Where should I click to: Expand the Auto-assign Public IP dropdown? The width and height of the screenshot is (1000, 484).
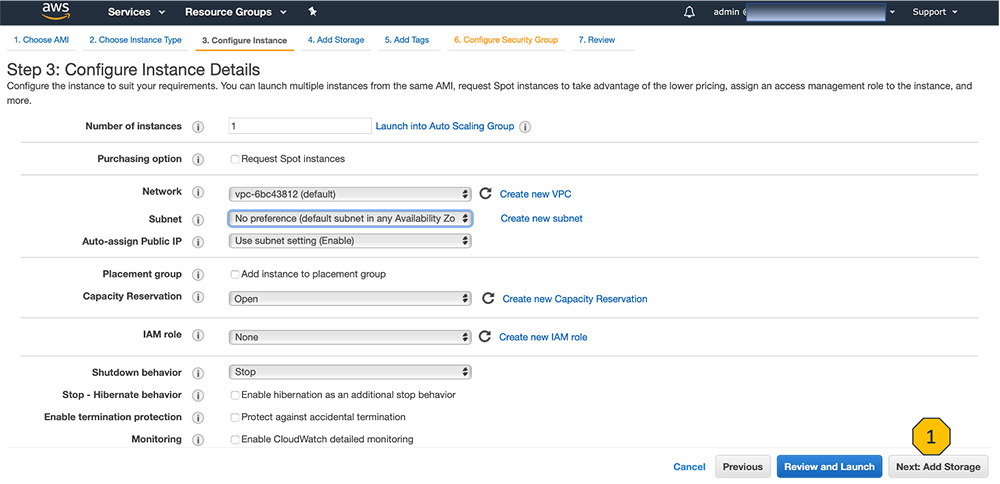pos(350,241)
